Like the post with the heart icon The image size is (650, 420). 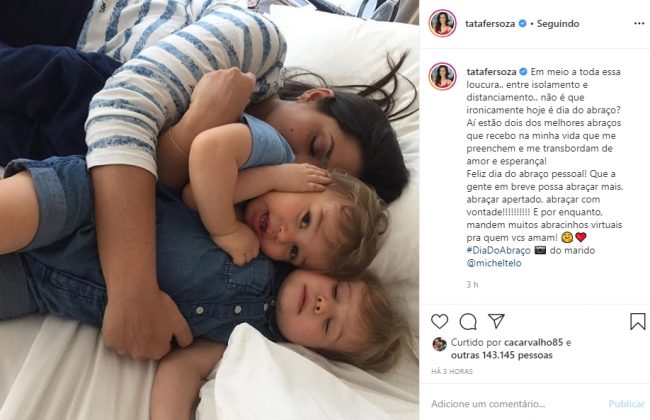point(439,321)
